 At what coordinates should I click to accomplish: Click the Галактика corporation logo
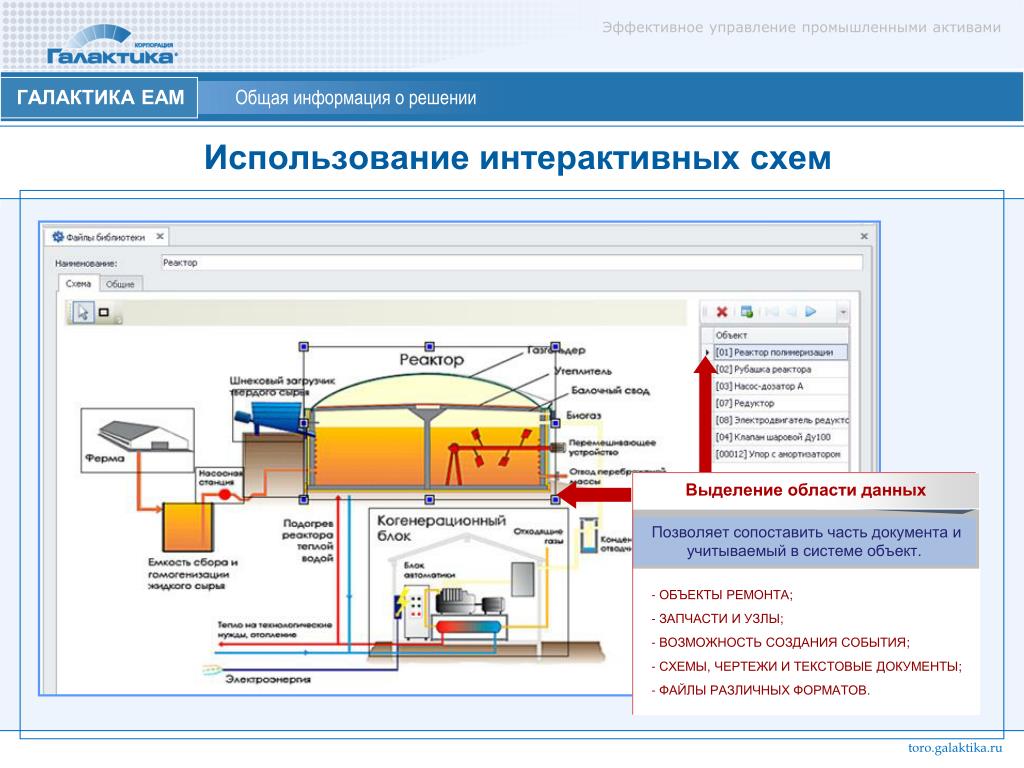111,46
